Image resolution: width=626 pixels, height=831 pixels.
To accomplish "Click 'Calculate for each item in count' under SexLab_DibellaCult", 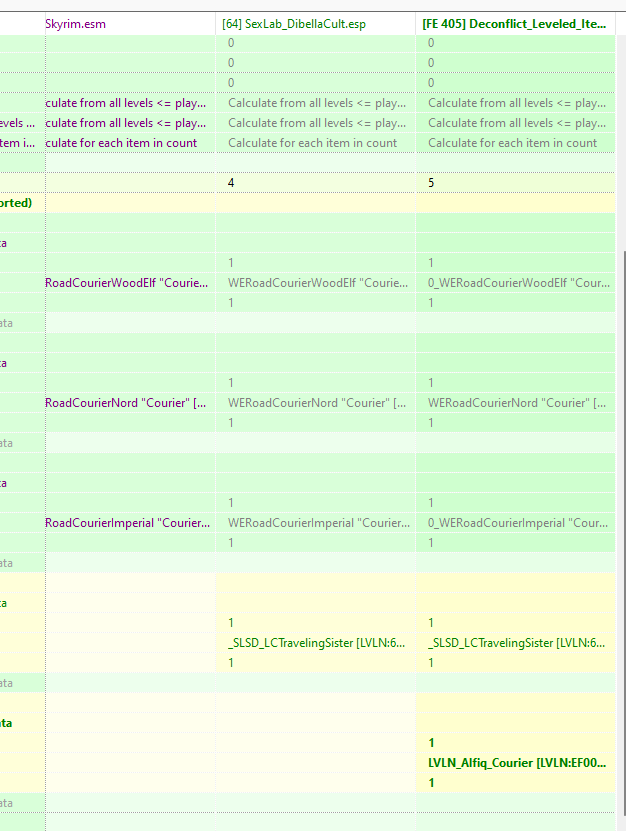I will pos(315,143).
